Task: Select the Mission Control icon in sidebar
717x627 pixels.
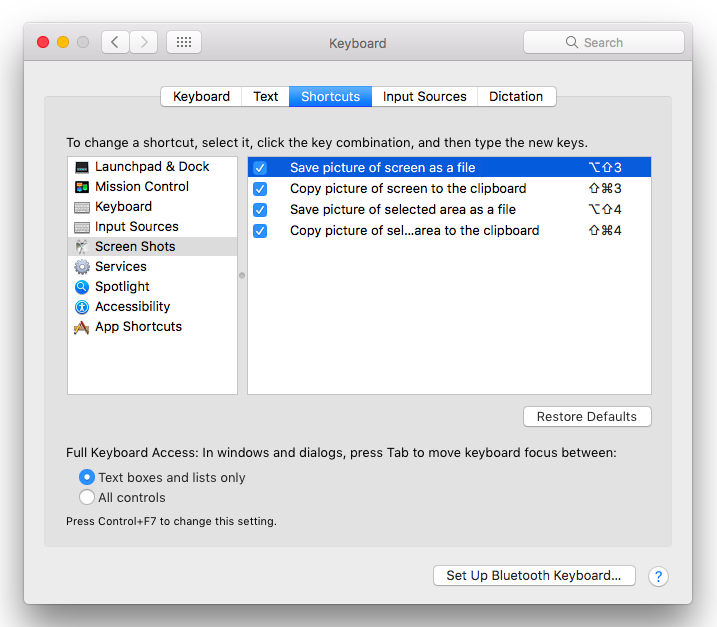Action: 82,187
